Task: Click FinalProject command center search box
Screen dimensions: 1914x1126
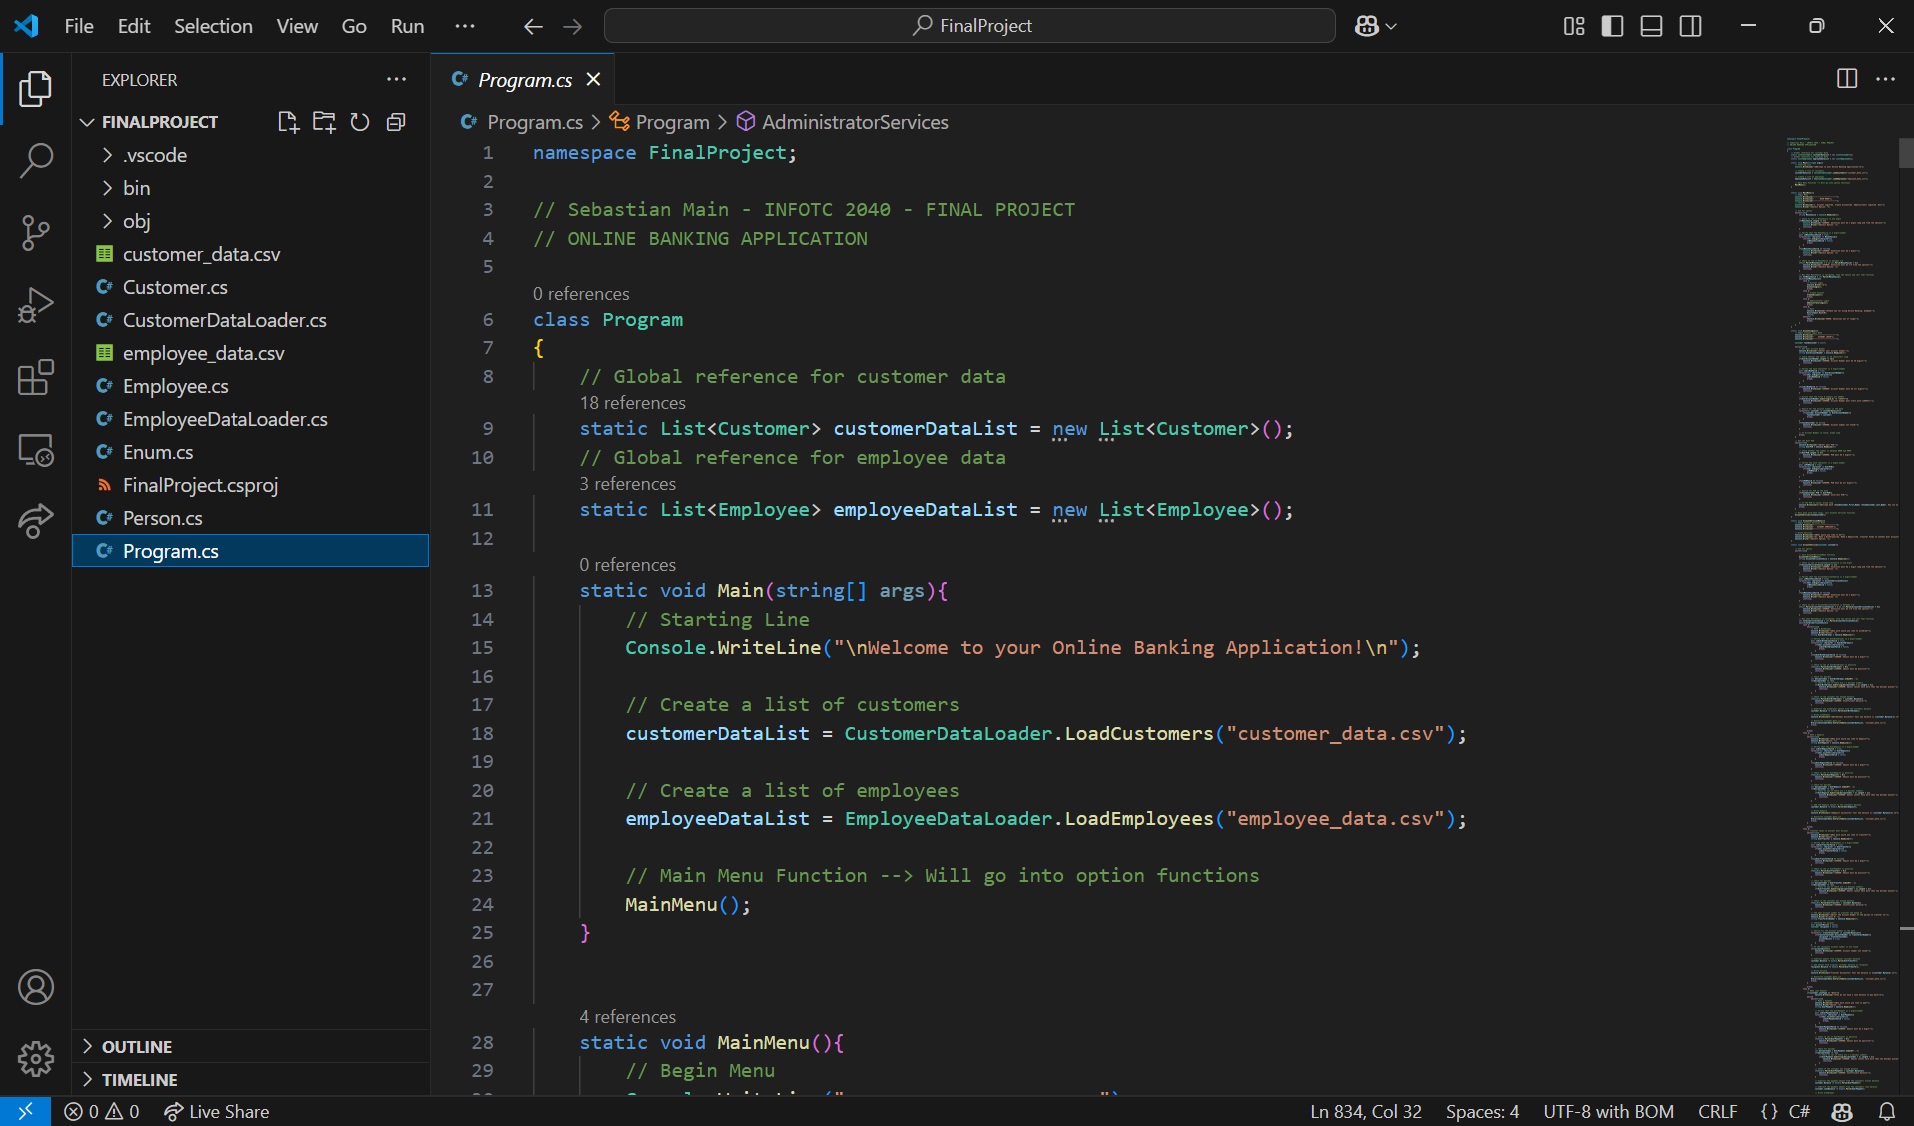Action: point(969,26)
